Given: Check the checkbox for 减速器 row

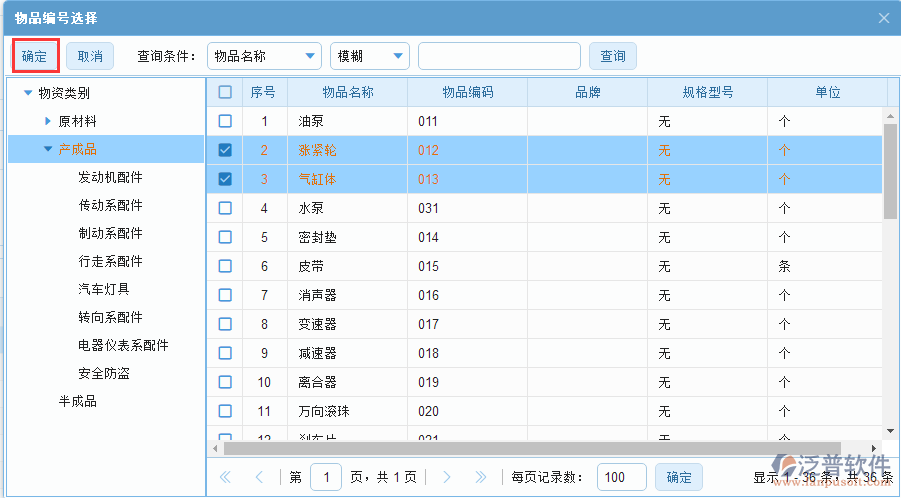Looking at the screenshot, I should (225, 353).
